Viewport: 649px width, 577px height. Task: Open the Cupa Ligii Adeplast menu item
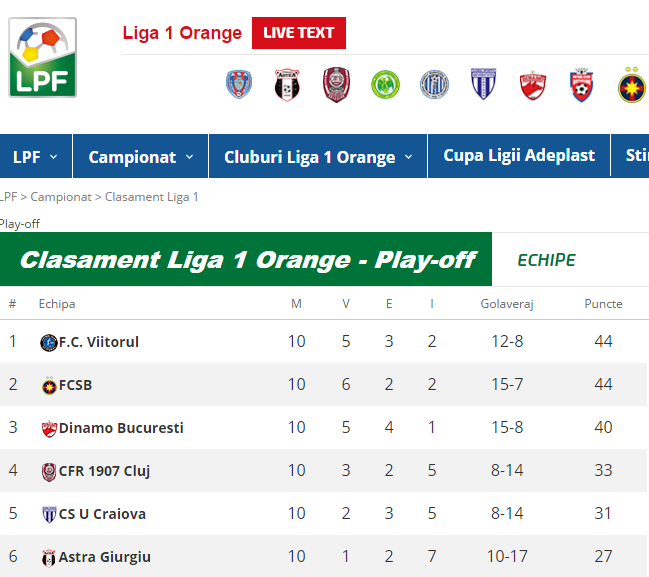point(518,156)
